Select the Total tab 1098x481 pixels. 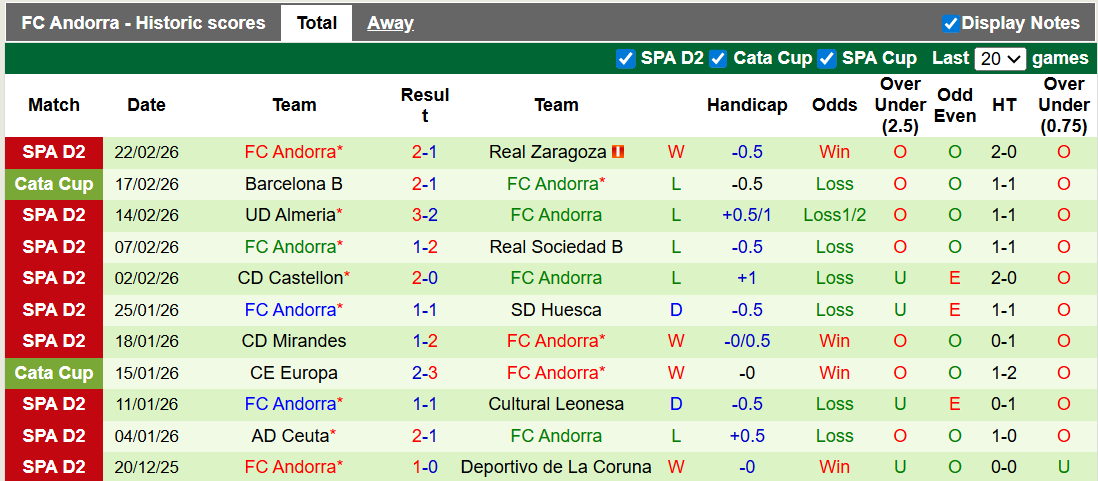pyautogui.click(x=316, y=23)
